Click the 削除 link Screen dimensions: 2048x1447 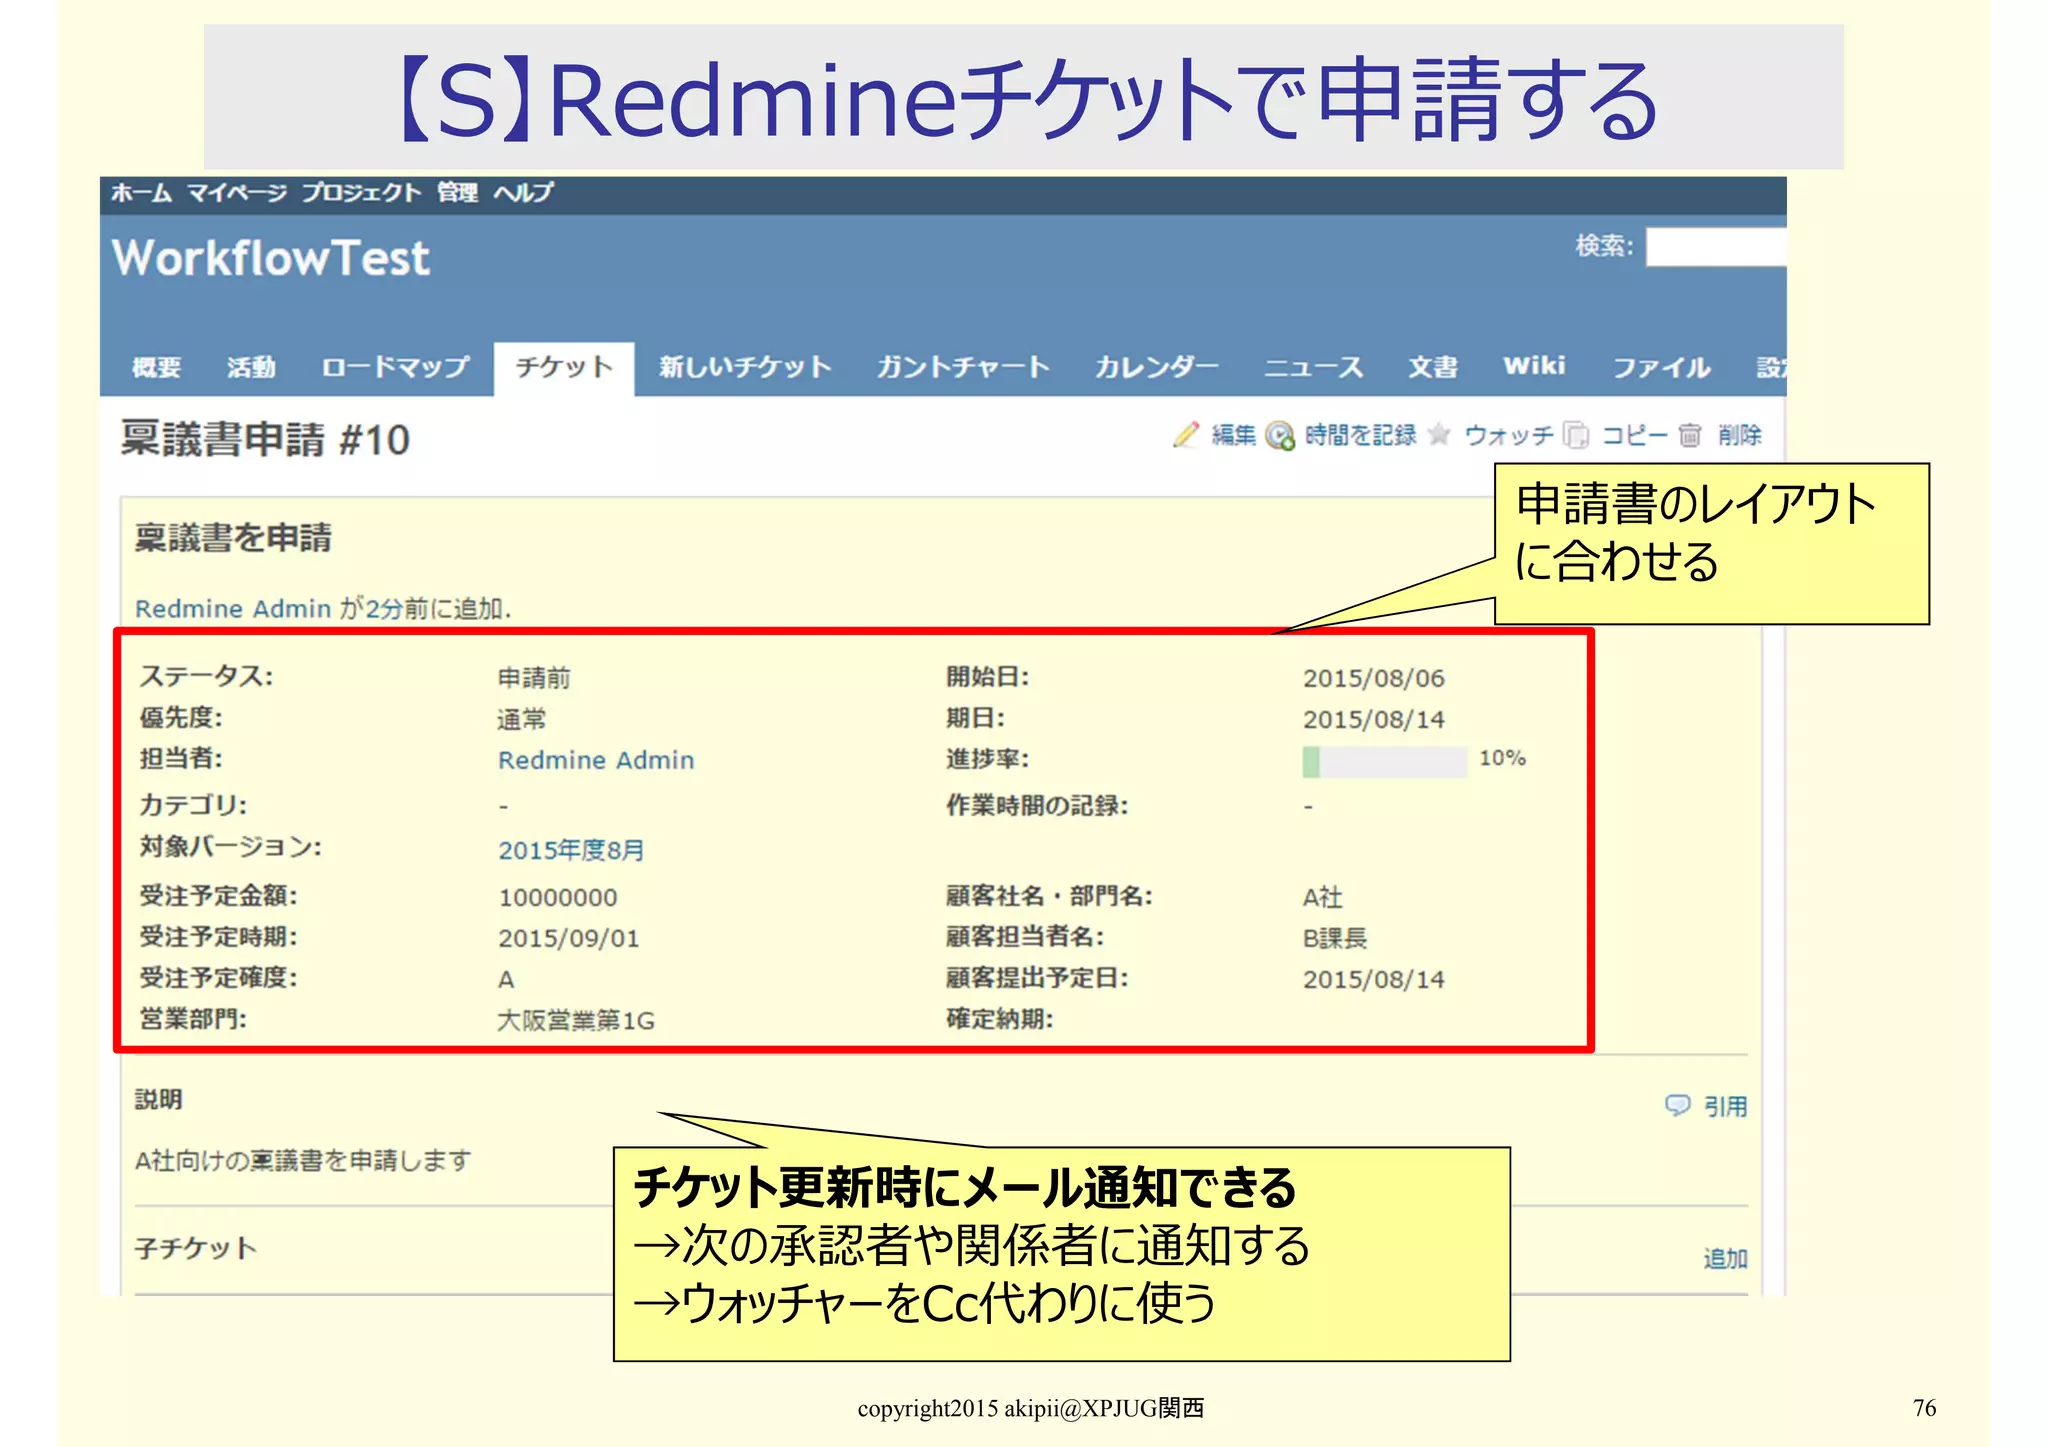click(1739, 435)
